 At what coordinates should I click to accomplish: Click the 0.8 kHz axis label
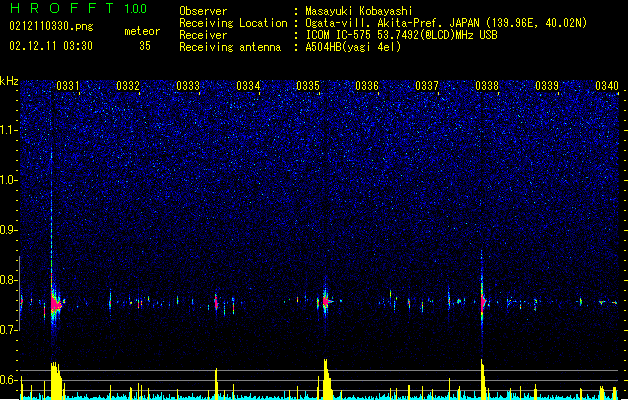tap(9, 280)
